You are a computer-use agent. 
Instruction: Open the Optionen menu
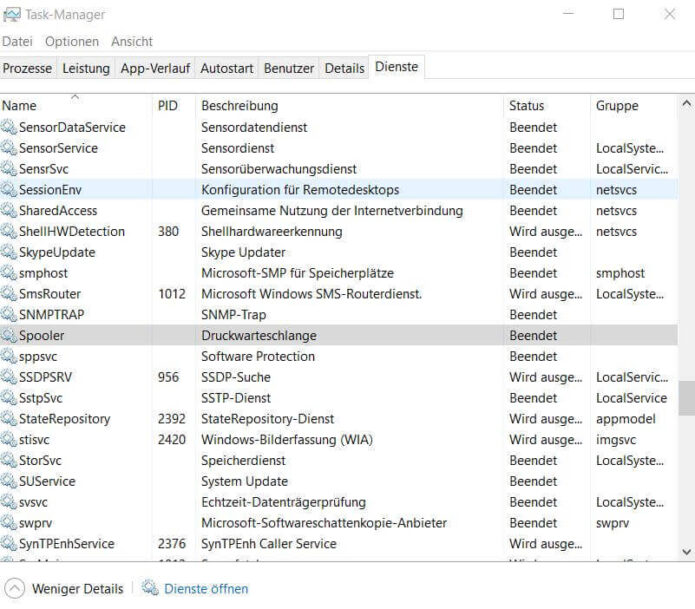(x=72, y=42)
